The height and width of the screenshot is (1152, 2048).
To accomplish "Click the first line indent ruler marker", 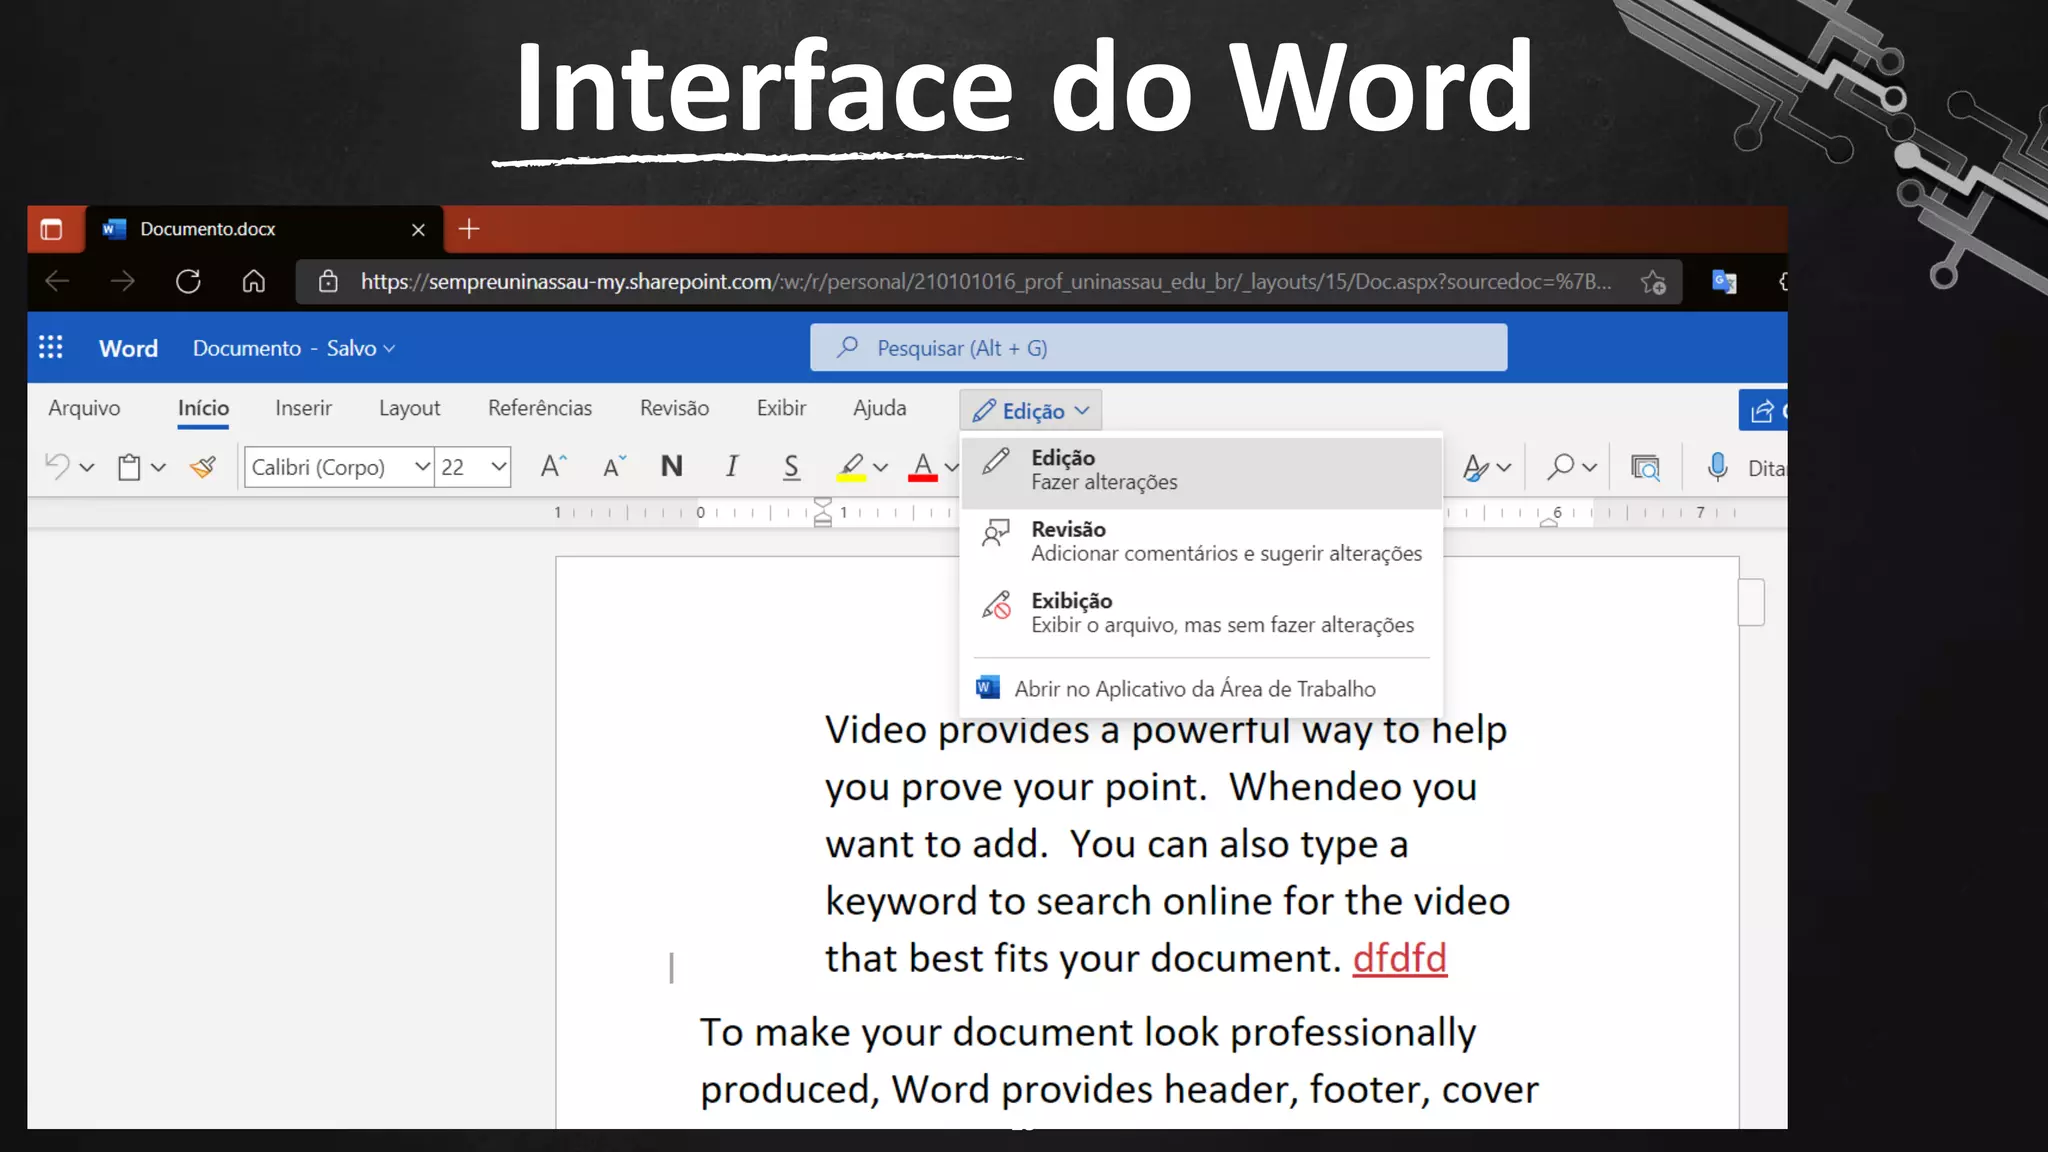I will point(822,504).
